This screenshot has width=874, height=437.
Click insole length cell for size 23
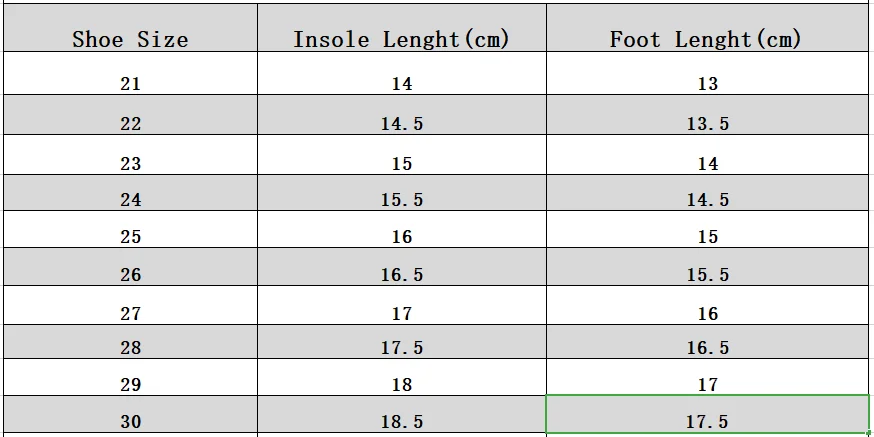[401, 163]
